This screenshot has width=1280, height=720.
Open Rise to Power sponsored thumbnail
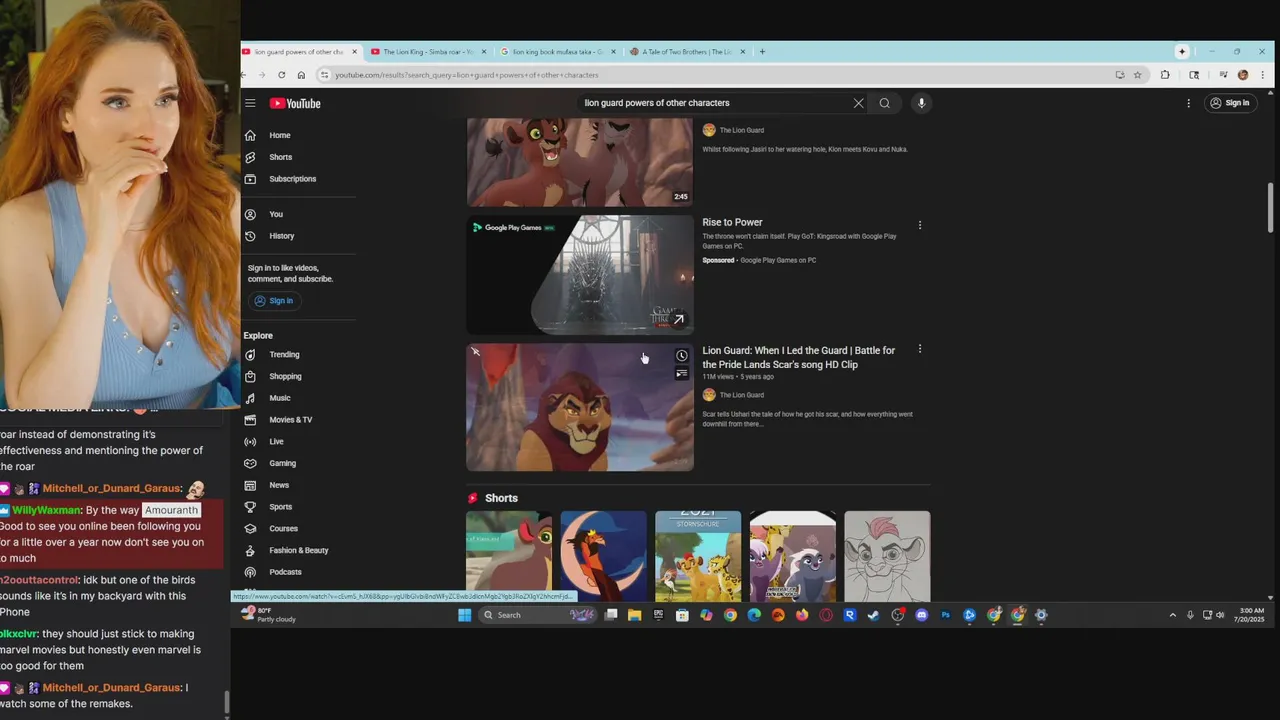point(580,275)
